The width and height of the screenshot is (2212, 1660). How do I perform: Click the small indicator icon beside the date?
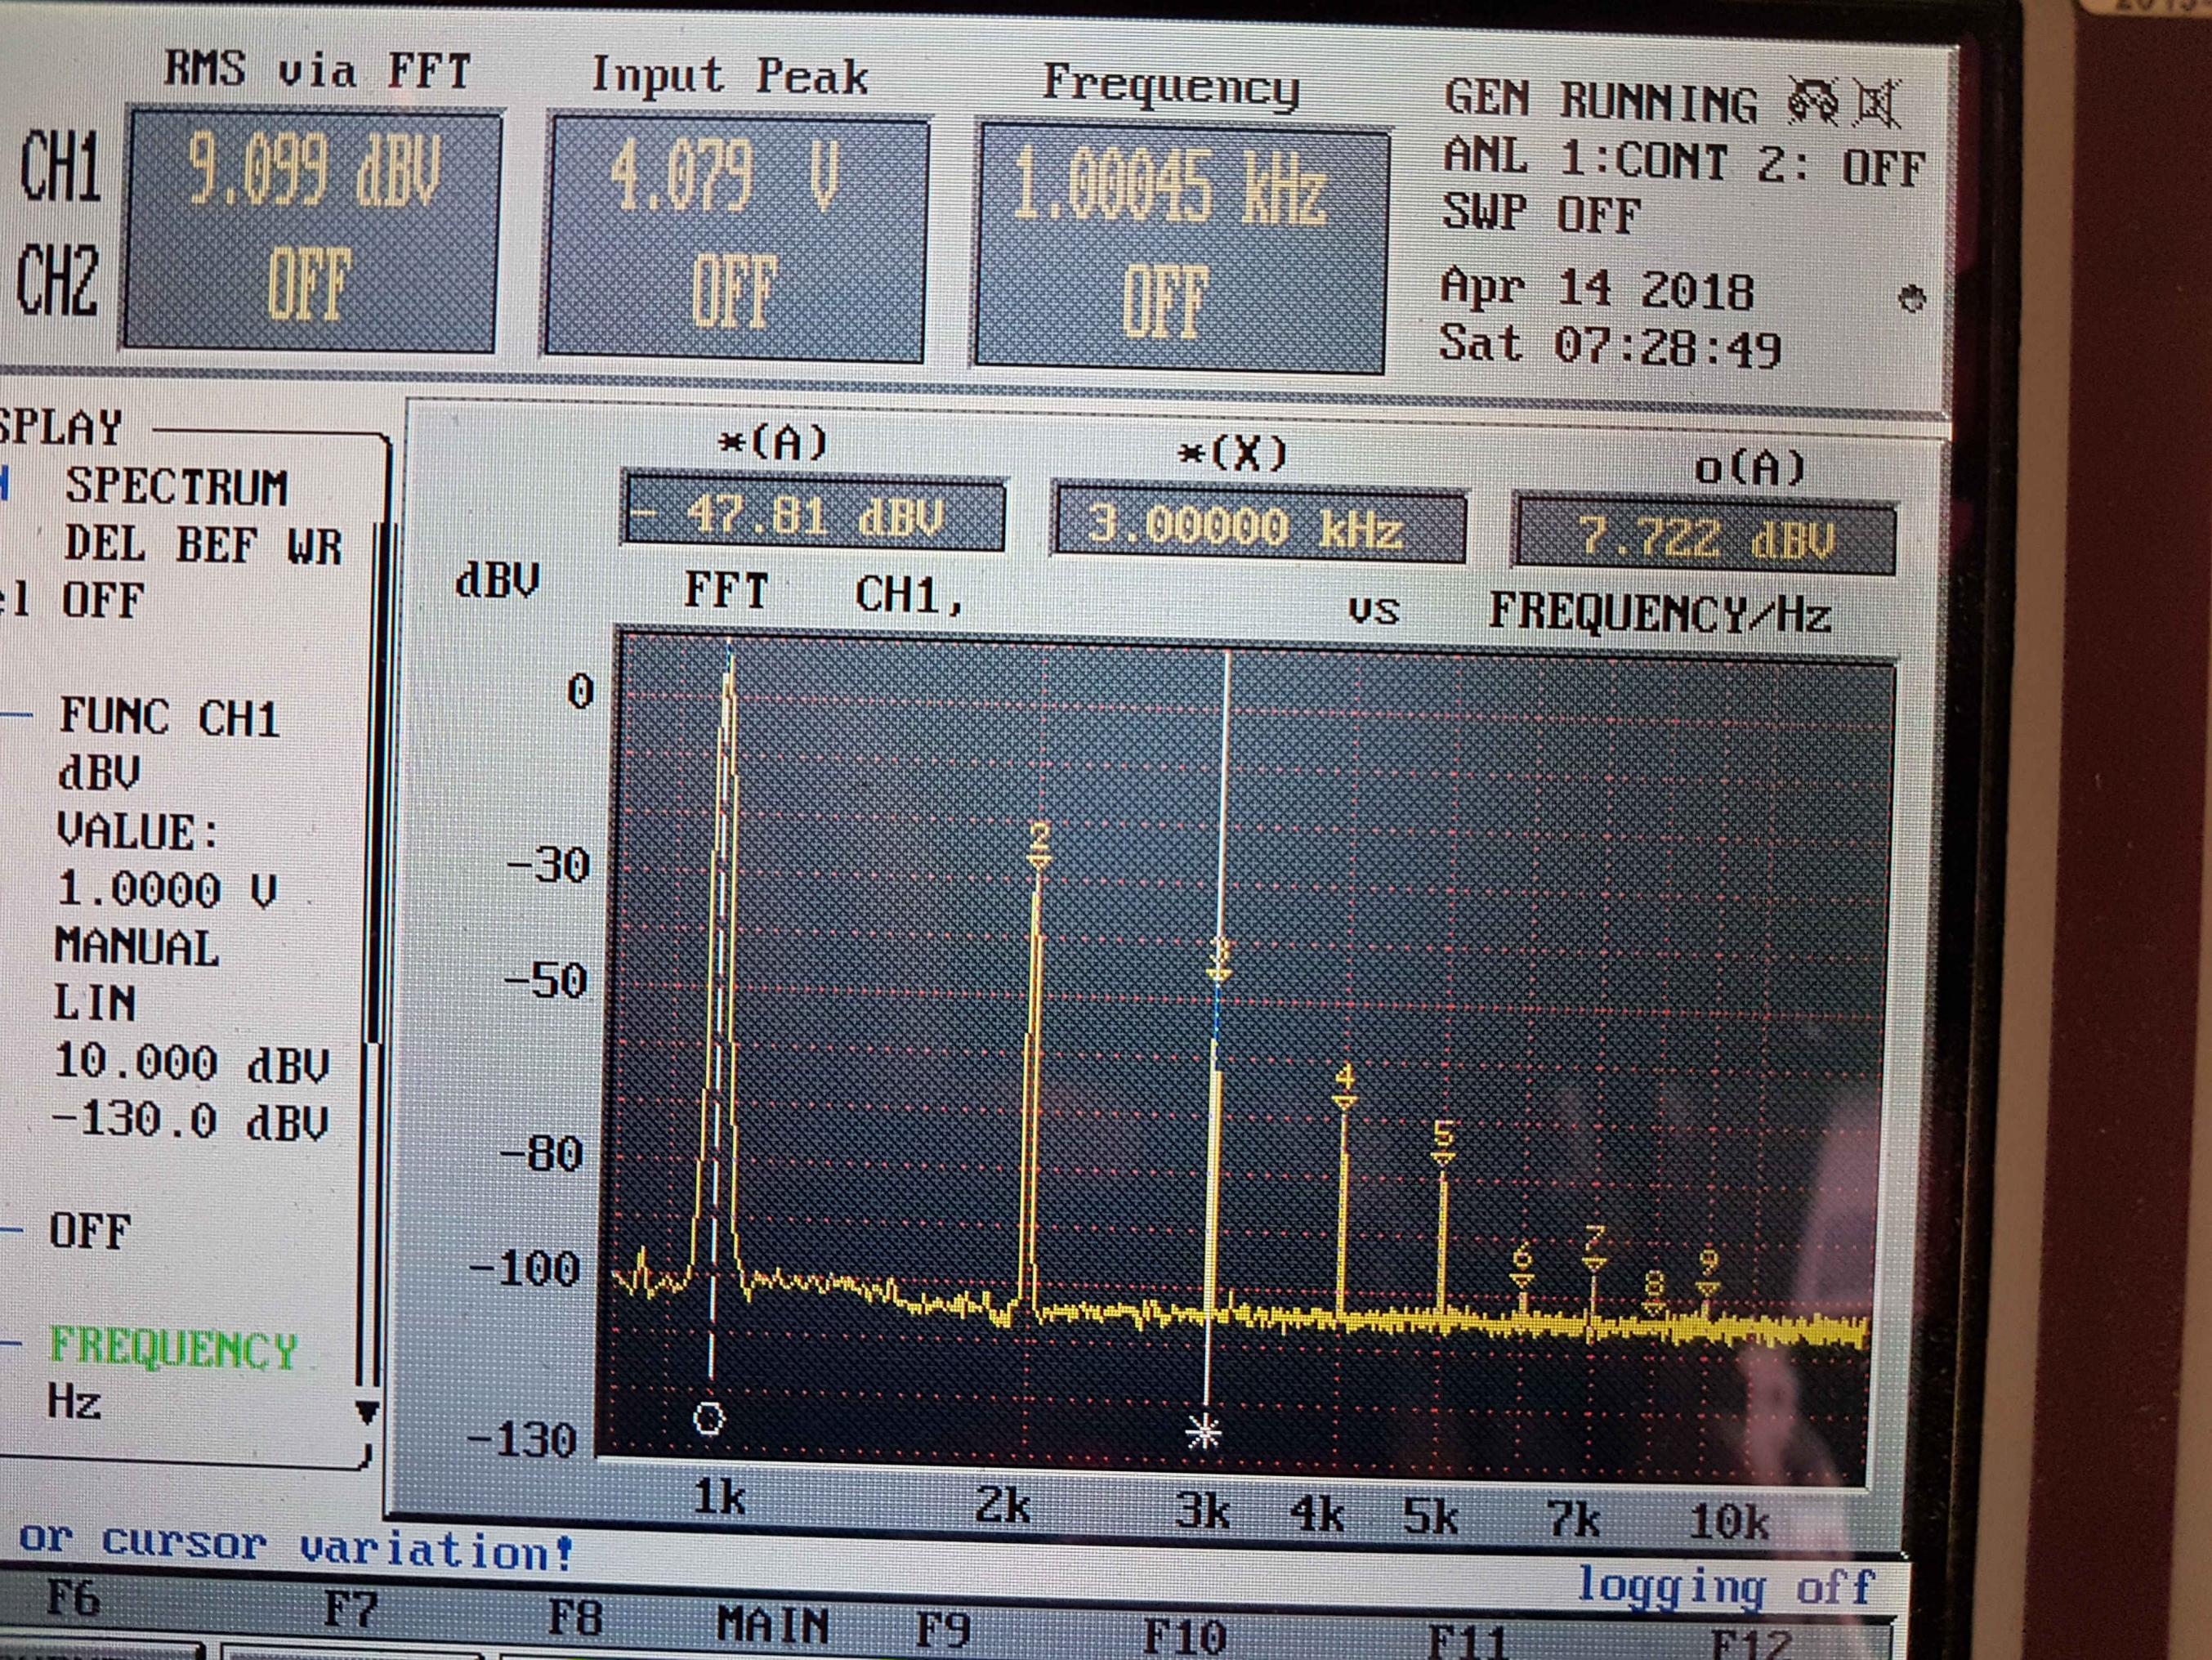pos(1911,298)
